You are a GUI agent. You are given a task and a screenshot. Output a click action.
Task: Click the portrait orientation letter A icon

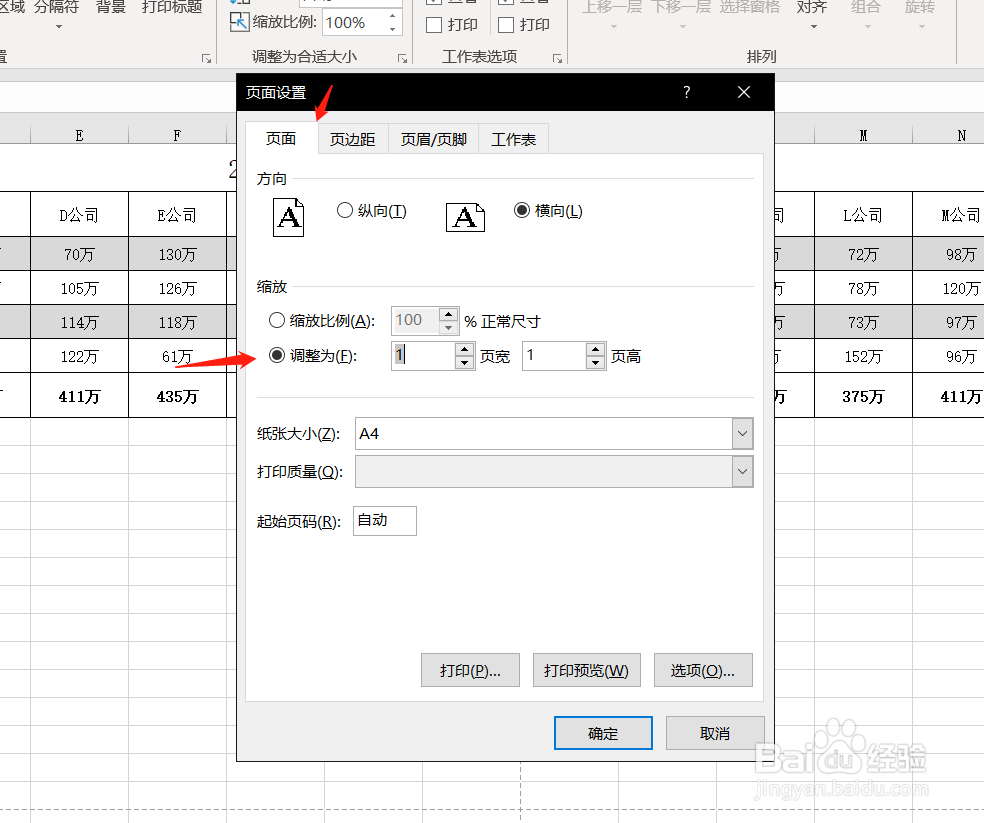(x=288, y=216)
